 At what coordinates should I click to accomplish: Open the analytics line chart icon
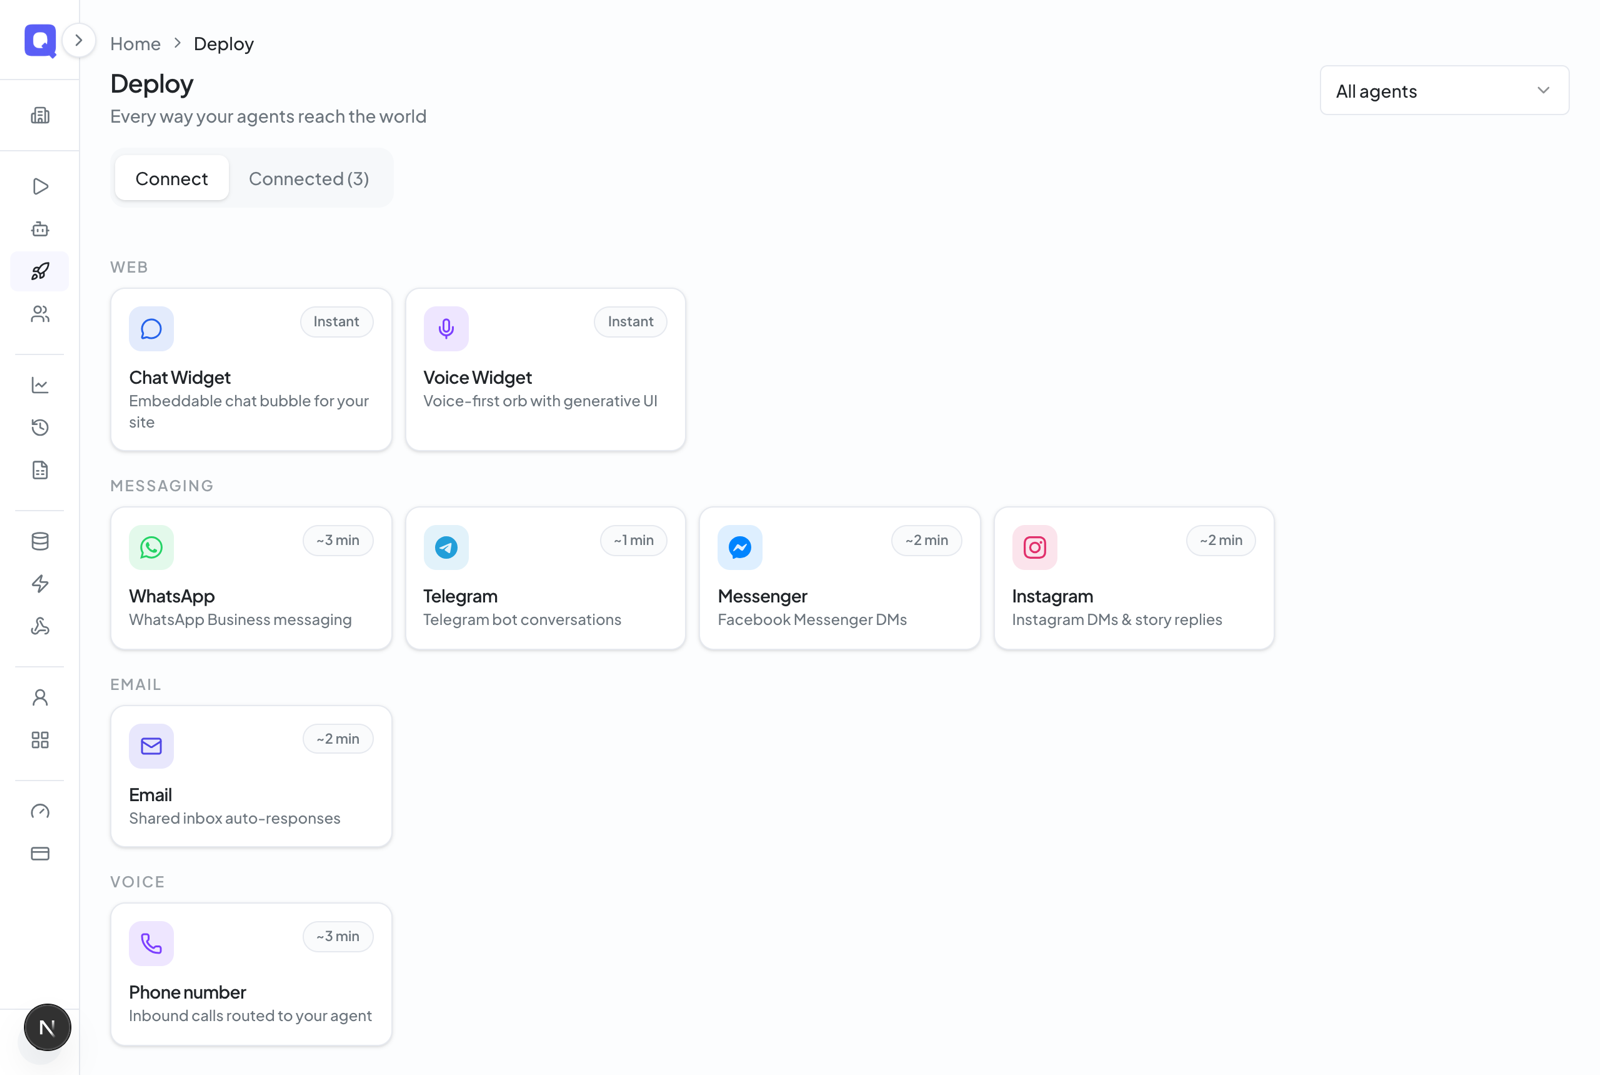click(40, 385)
